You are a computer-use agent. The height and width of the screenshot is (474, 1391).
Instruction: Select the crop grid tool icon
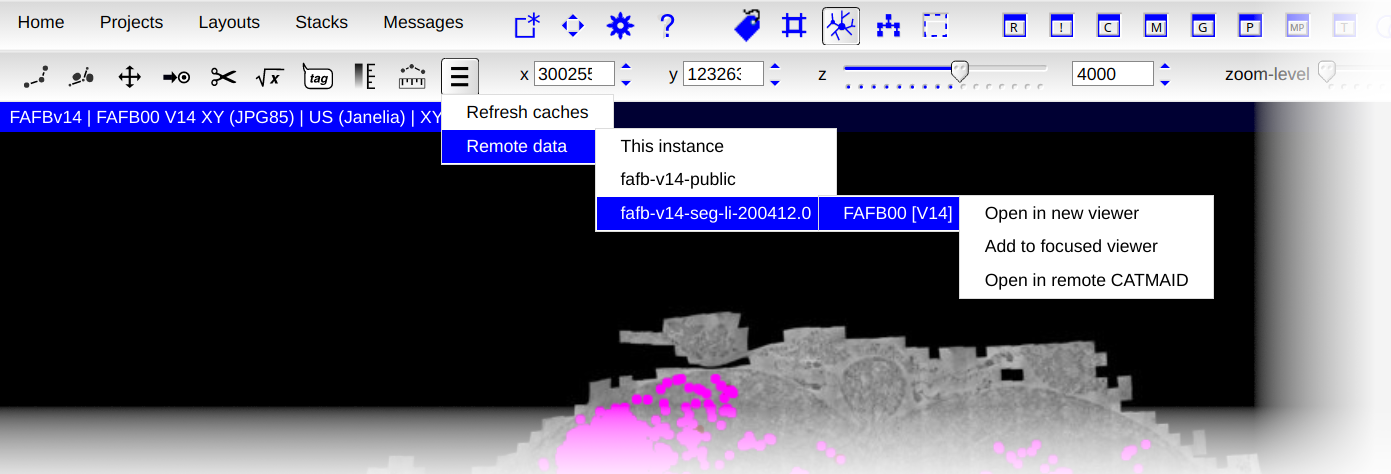[794, 26]
